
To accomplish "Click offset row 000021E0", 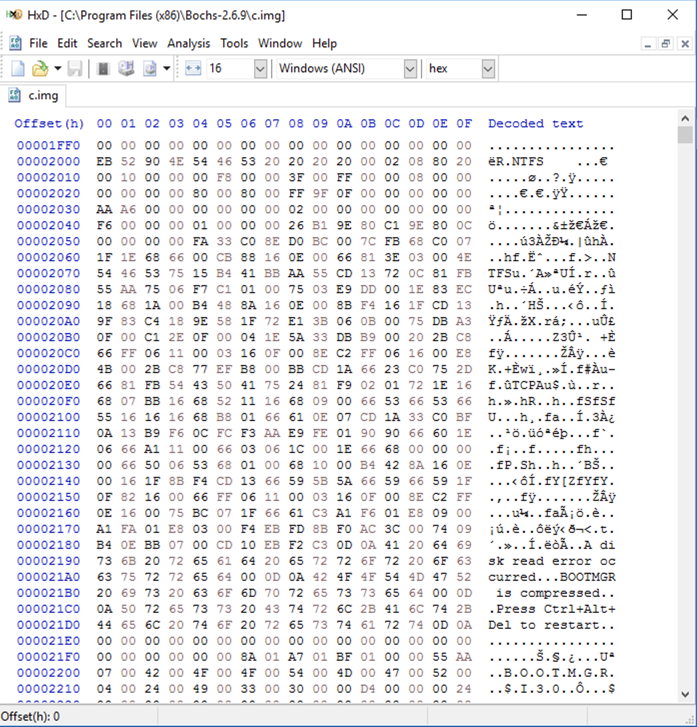I will (x=48, y=641).
